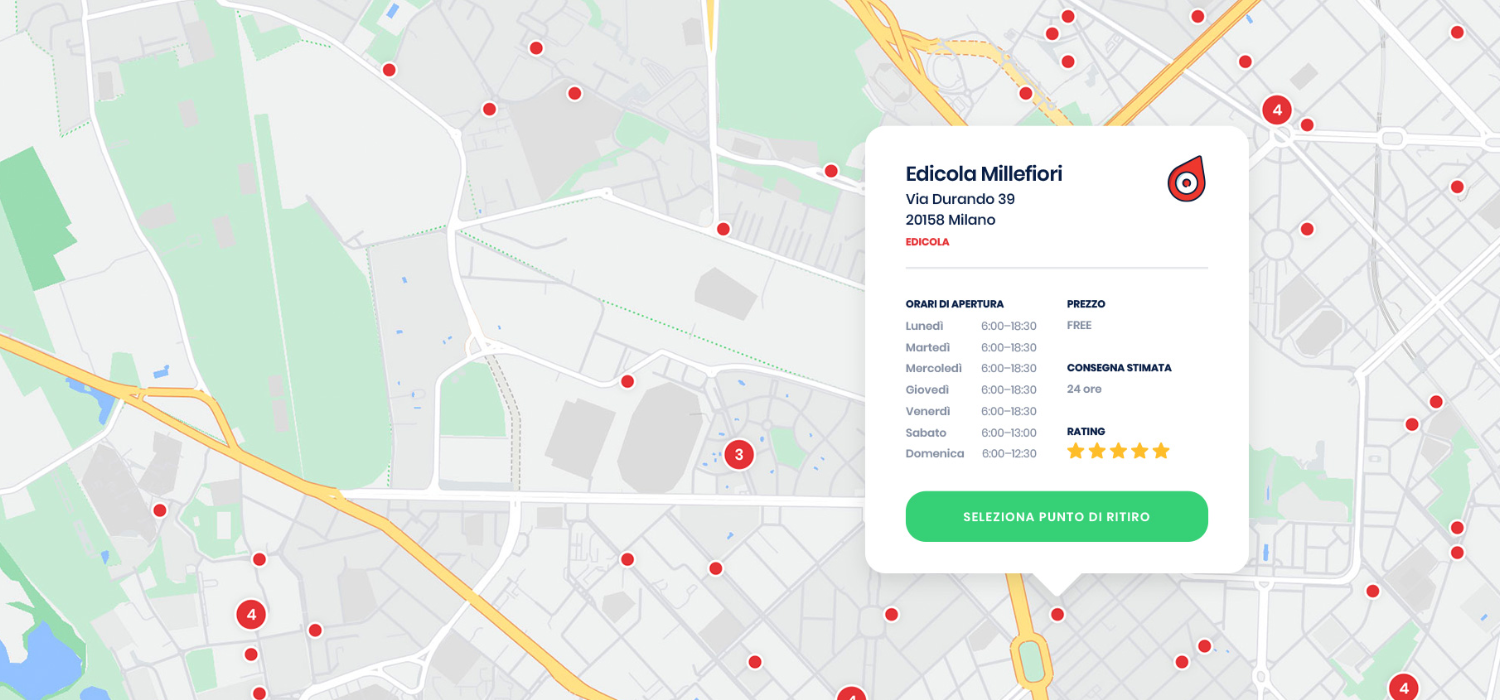Screen dimensions: 1500x700
Task: Click the red drop logo in the popup card
Action: point(1185,180)
